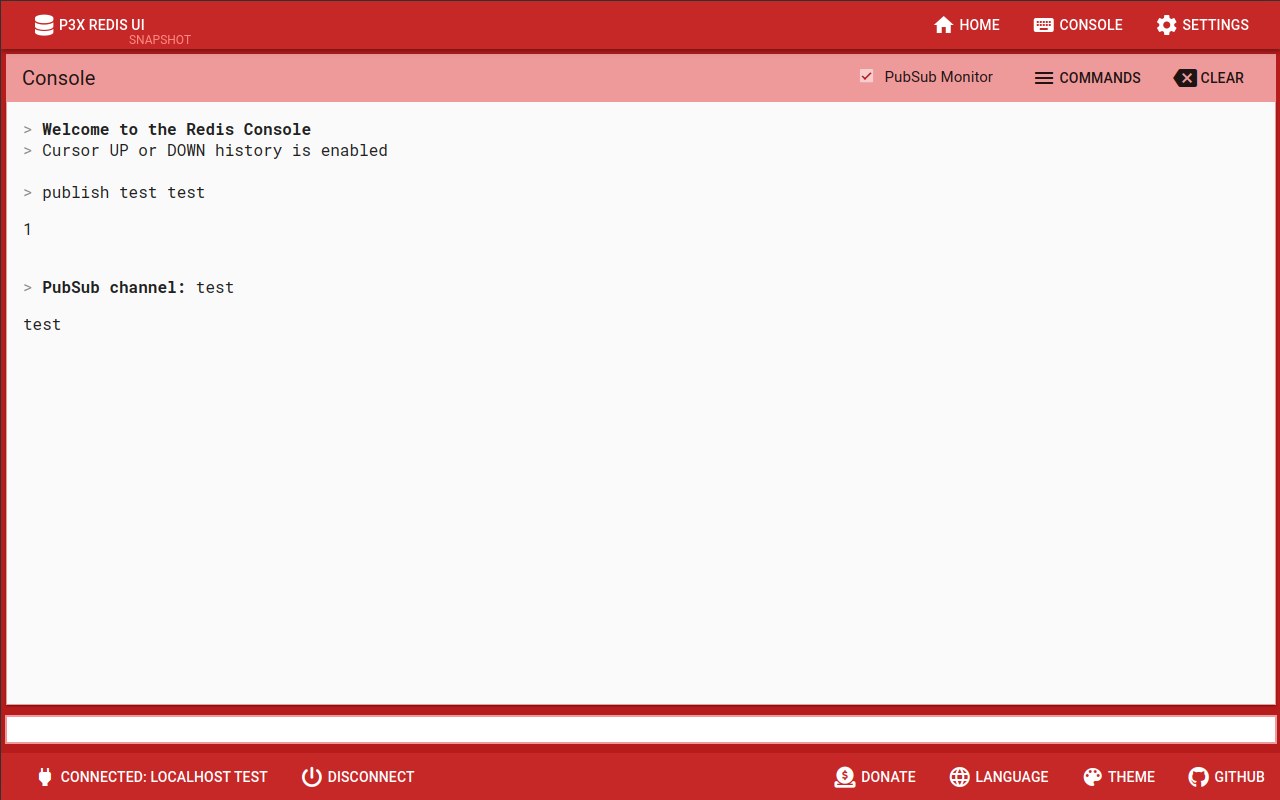Click the PubSub Monitor label text
The image size is (1280, 800).
click(x=938, y=77)
